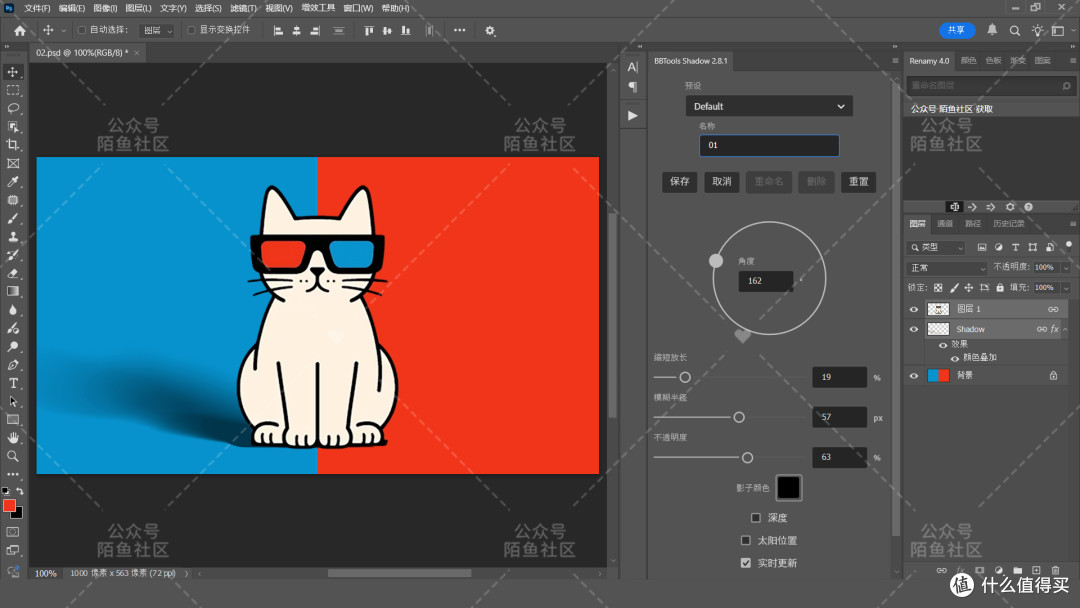1080x608 pixels.
Task: Click the 重命名 button
Action: [x=769, y=182]
